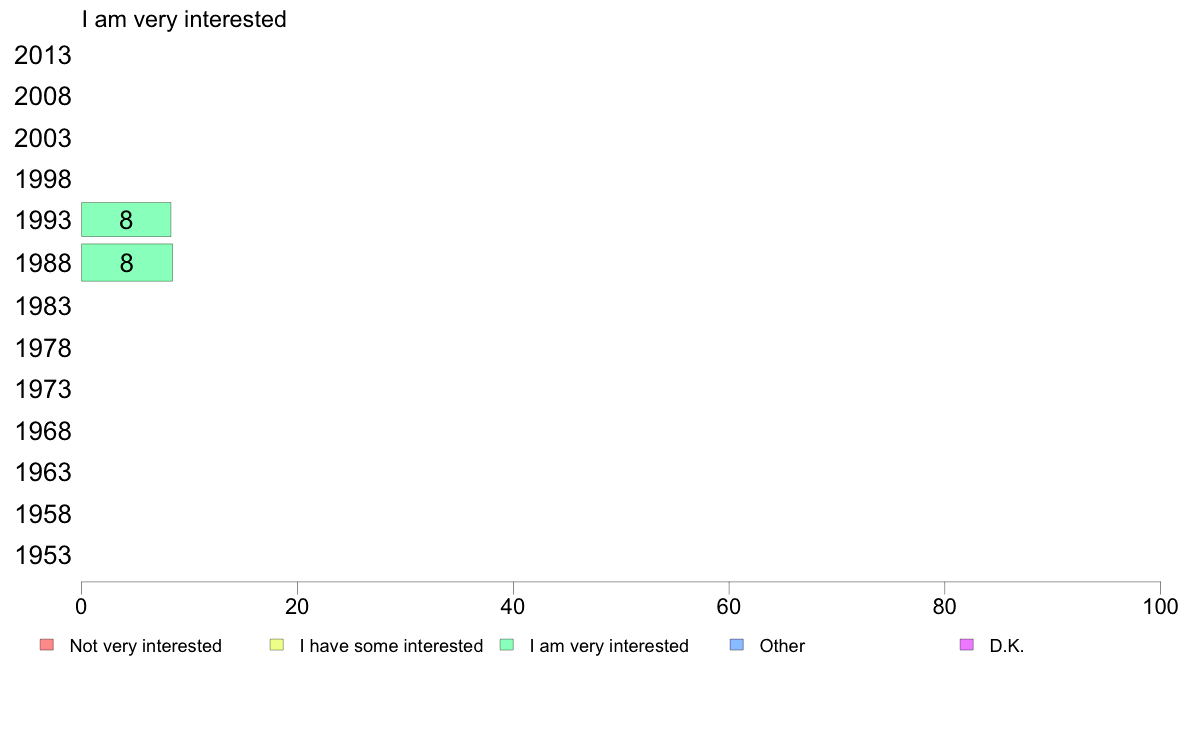Viewport: 1188px width, 736px height.
Task: Click the red Not very interested swatch
Action: coord(47,645)
